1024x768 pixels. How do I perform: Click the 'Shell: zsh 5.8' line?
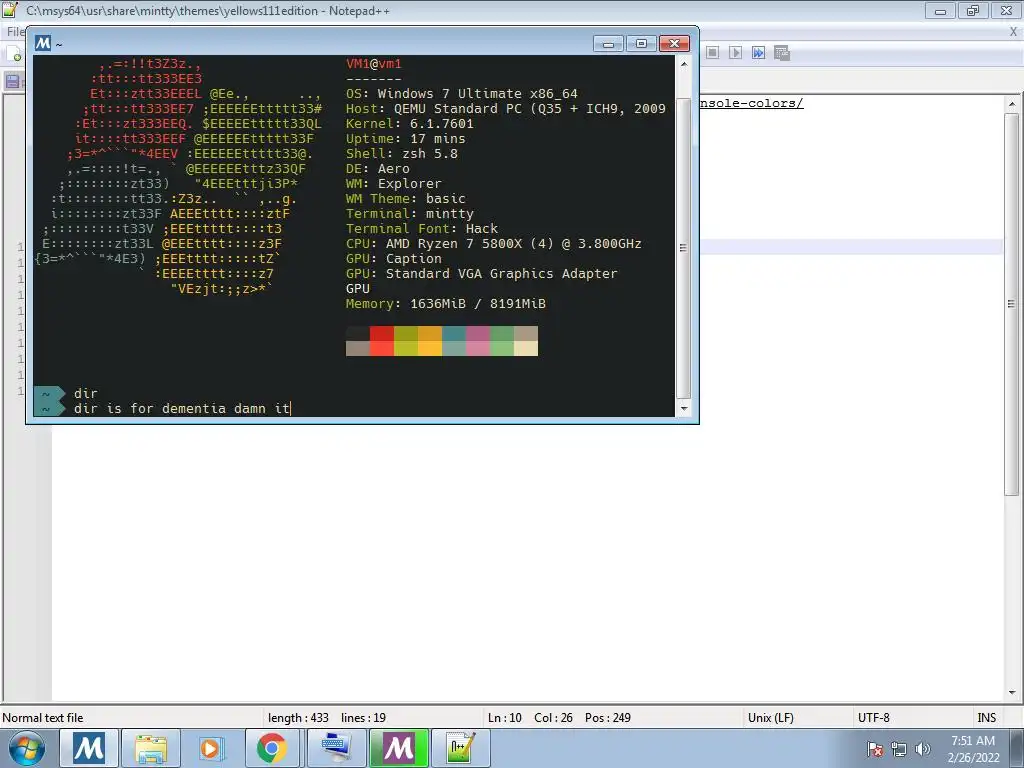pos(402,154)
